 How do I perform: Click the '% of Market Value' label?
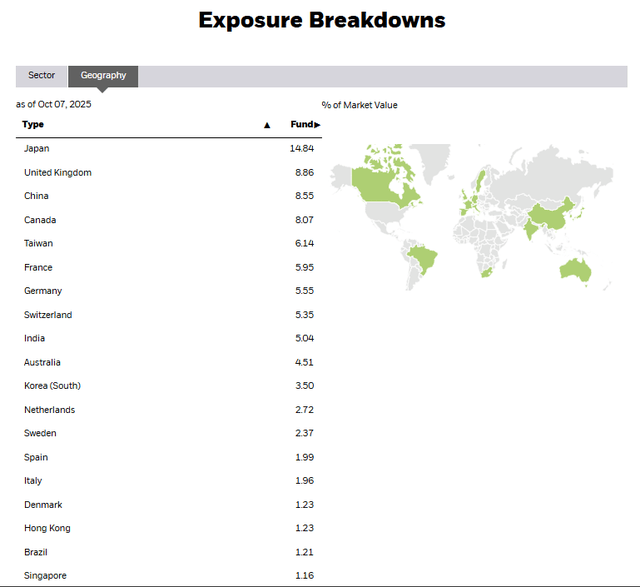tap(360, 105)
